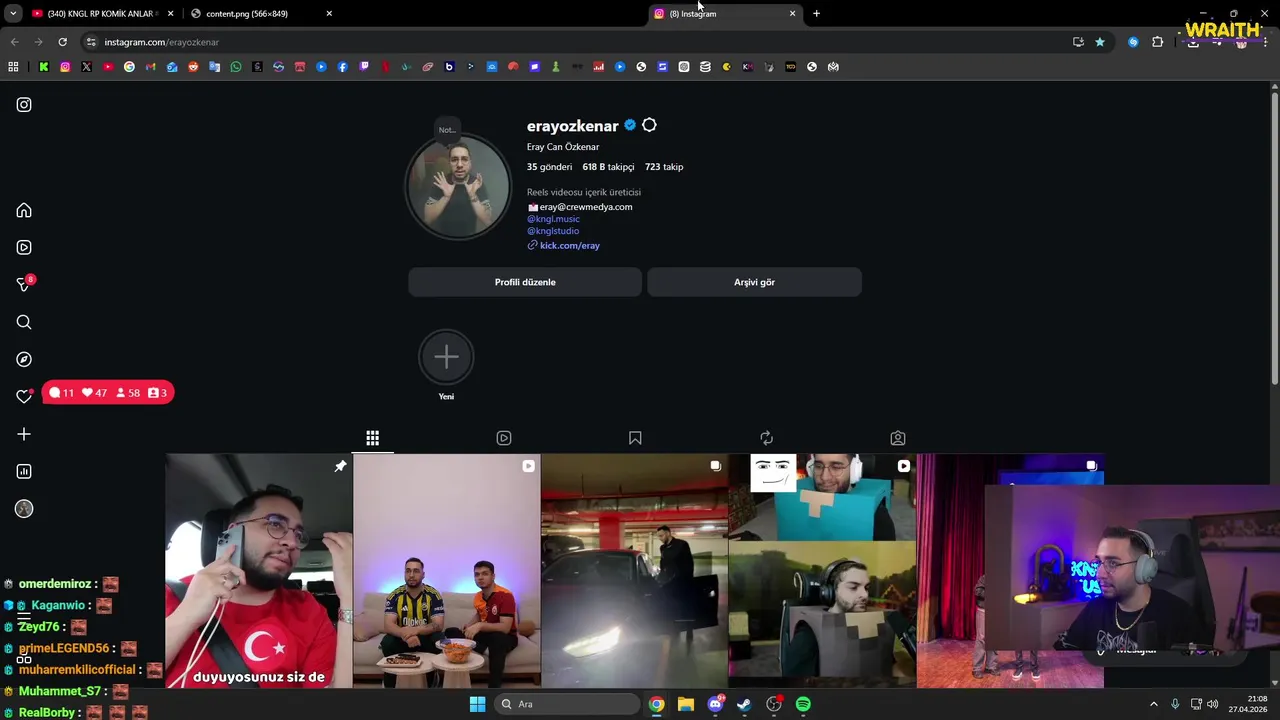Open the profile picture of erayozkenar
The height and width of the screenshot is (720, 1280).
tap(458, 187)
